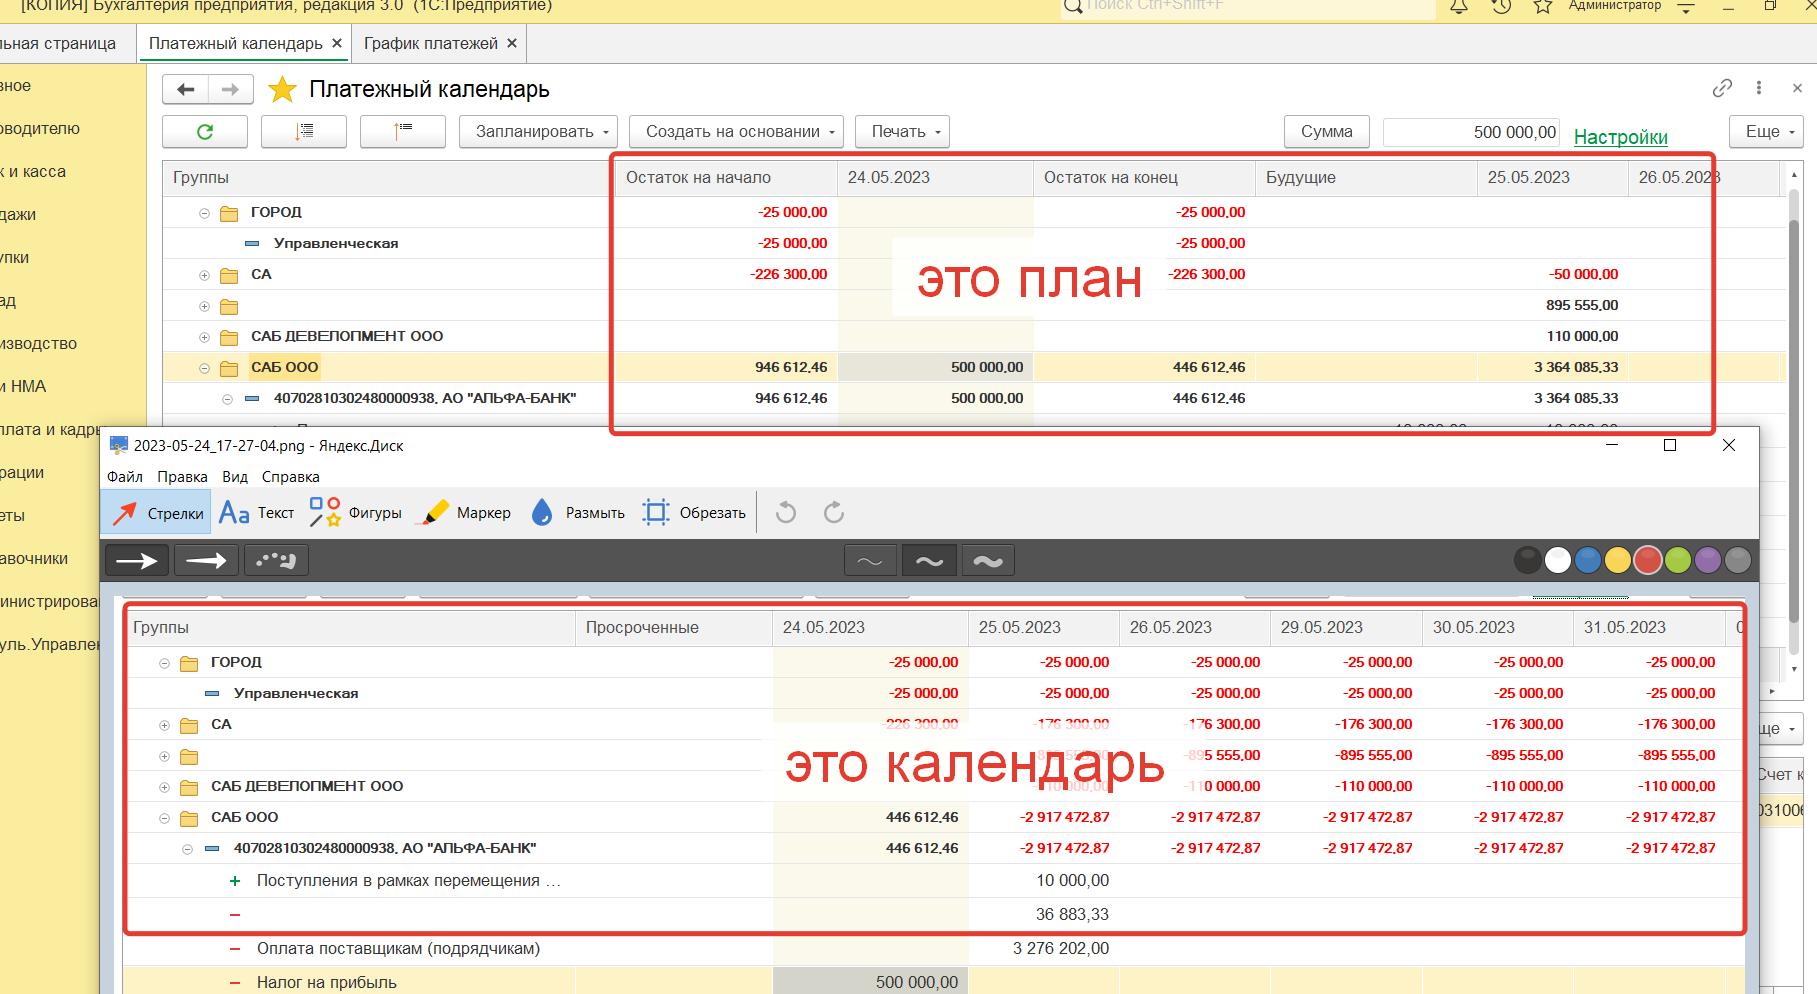
Task: Undo the last edit in Яндекс.Диск editor
Action: click(x=786, y=513)
